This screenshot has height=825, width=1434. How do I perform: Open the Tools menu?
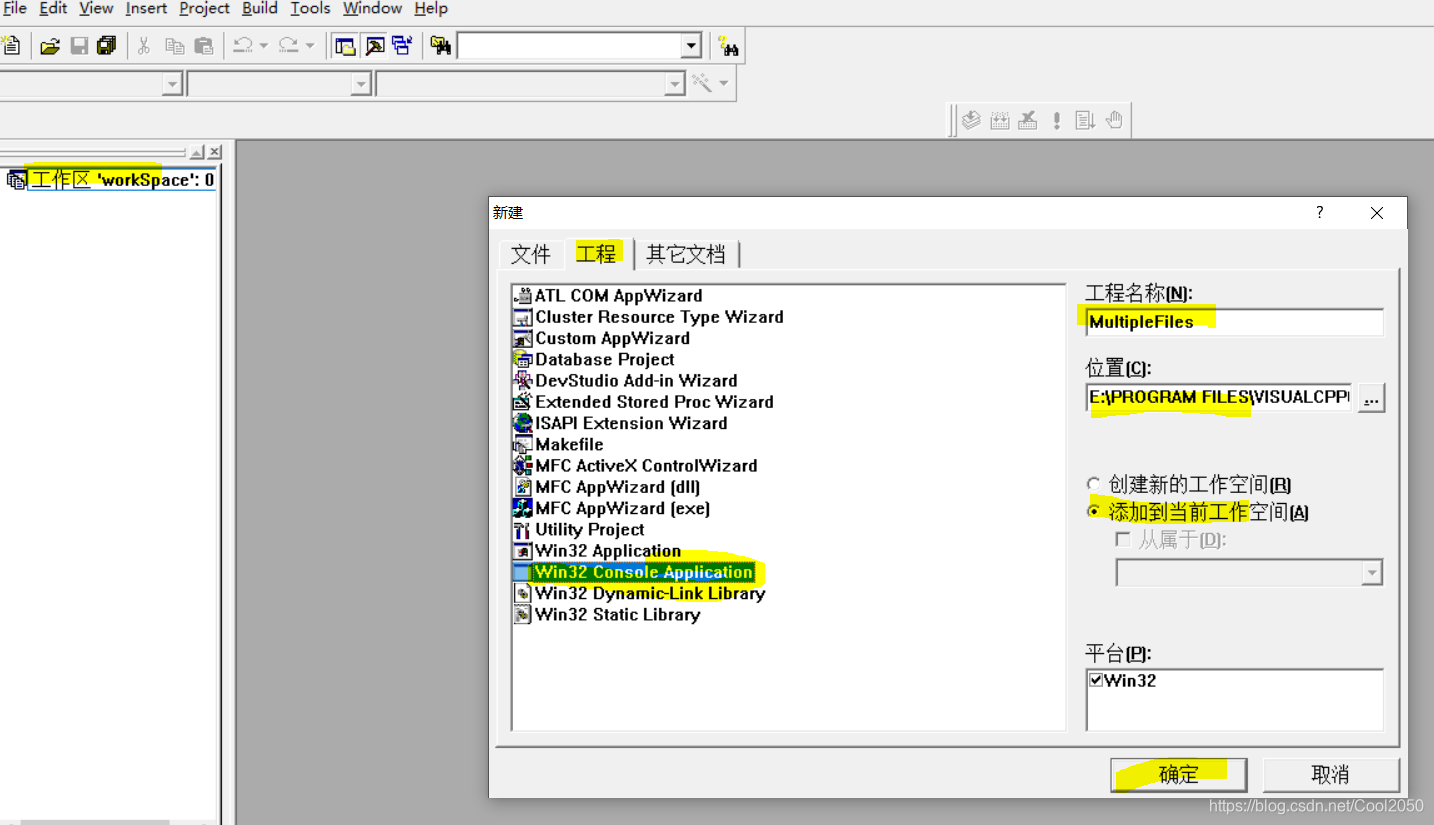(x=310, y=9)
